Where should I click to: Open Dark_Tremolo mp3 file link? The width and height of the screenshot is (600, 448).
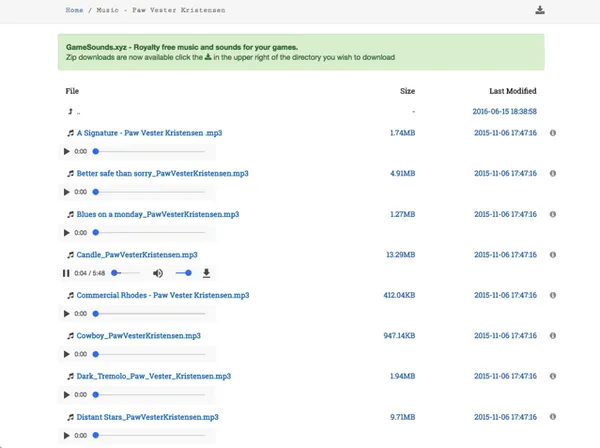click(153, 376)
